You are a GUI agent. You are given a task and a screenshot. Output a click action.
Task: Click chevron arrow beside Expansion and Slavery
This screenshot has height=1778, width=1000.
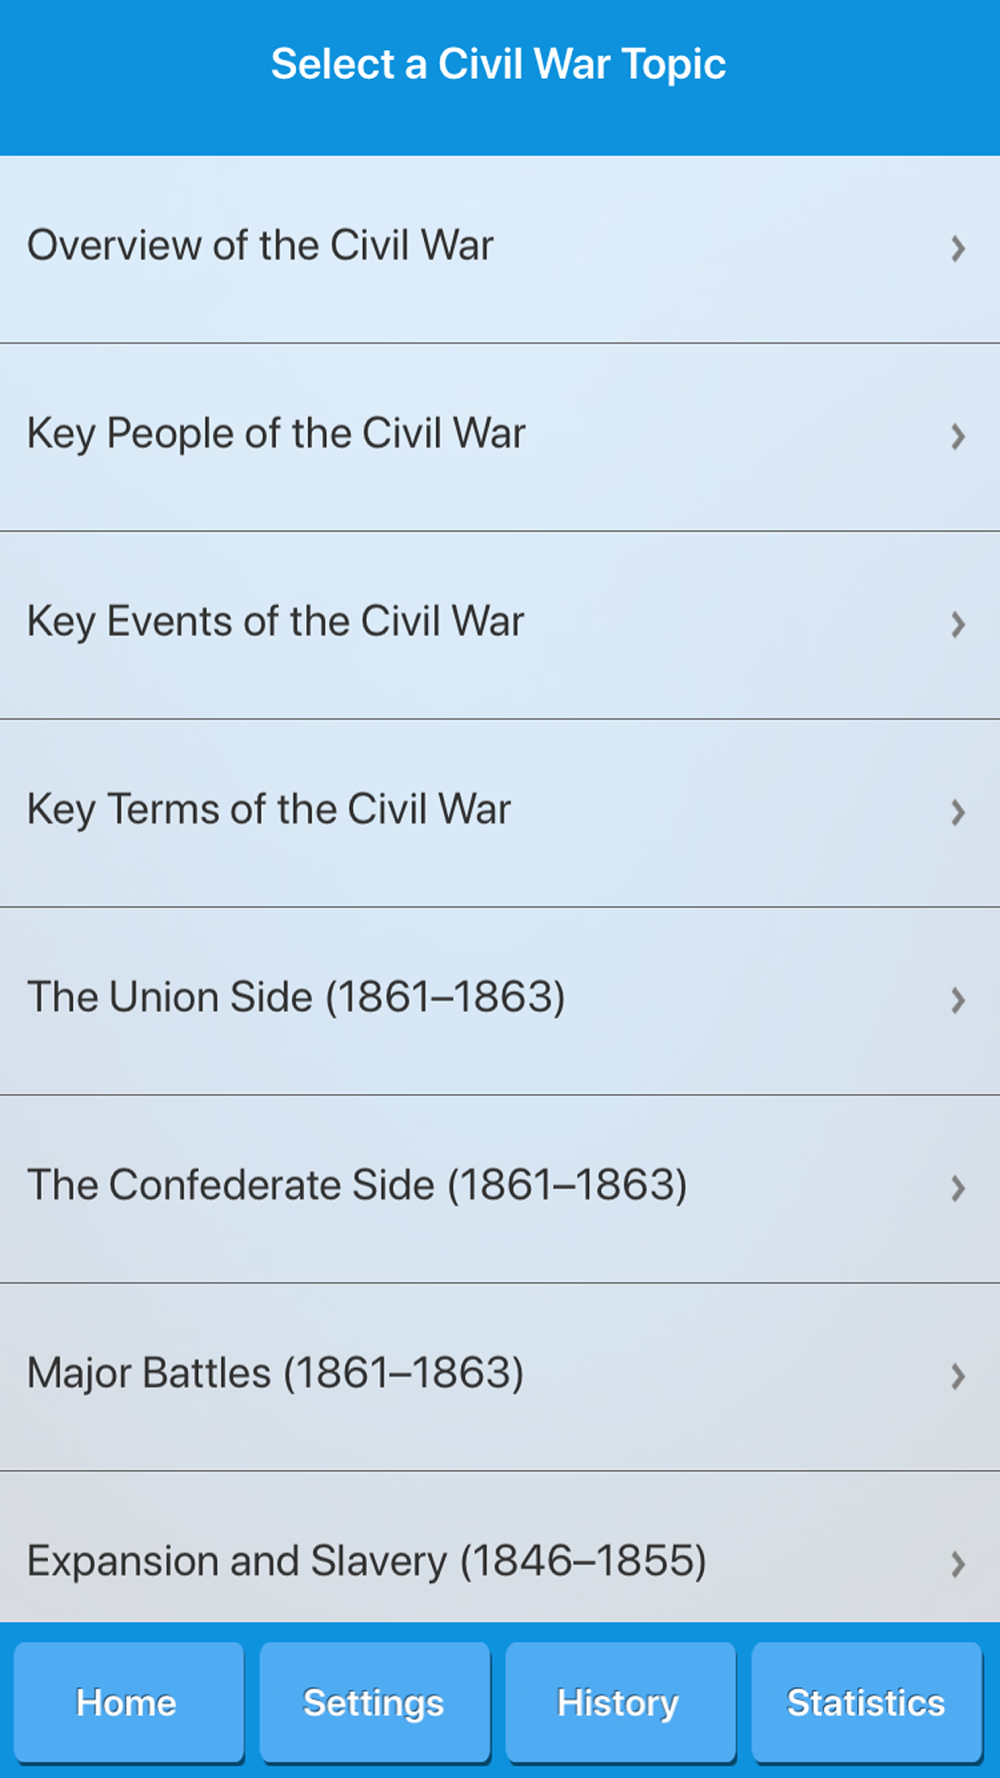[x=957, y=1564]
